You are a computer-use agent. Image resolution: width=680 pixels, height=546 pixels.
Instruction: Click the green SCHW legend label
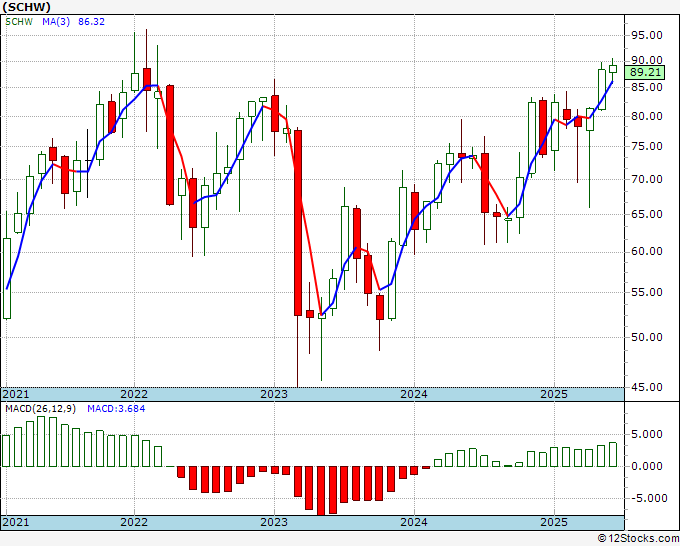coord(19,22)
